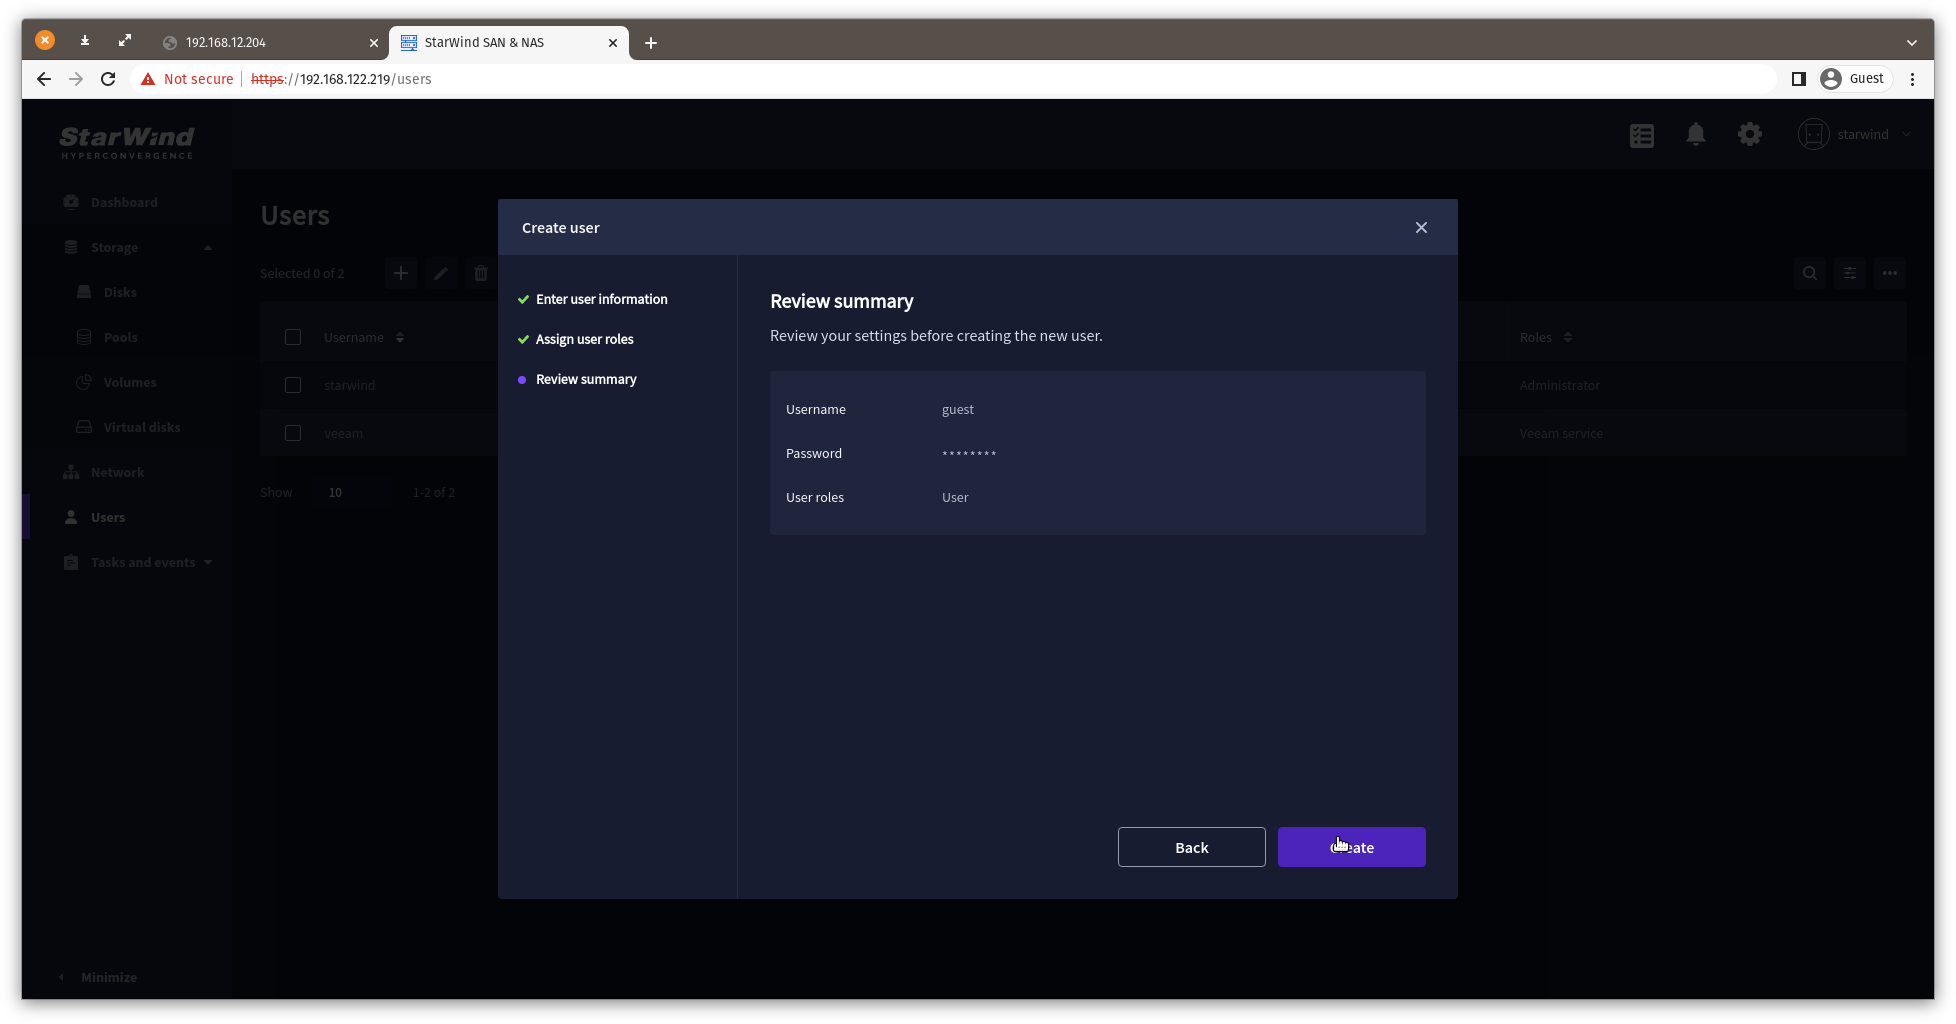The width and height of the screenshot is (1956, 1024).
Task: Open the Guest profile button
Action: click(x=1854, y=79)
